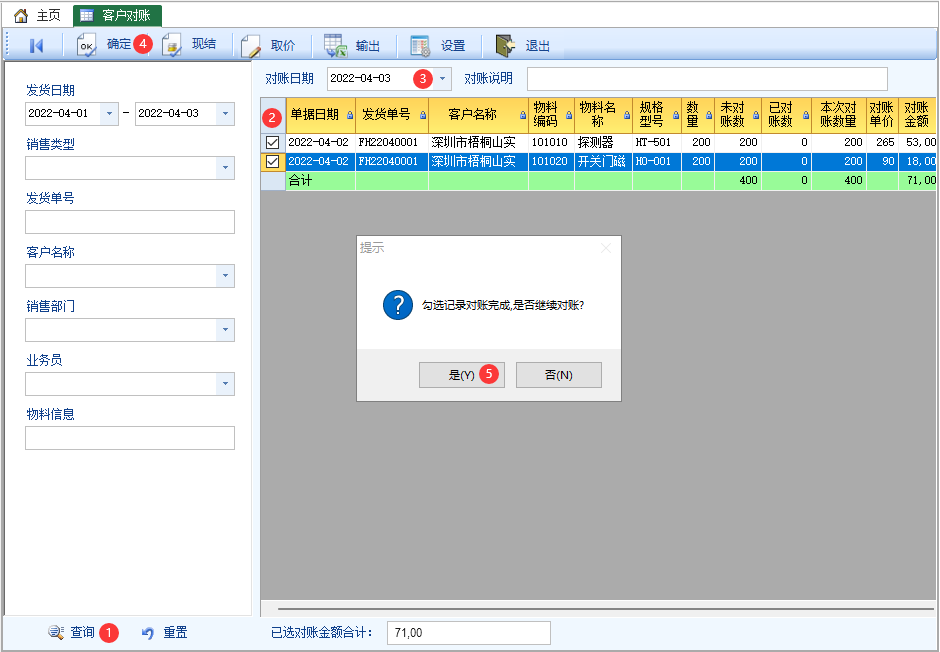
Task: Click lock icon in 物料名称 column header
Action: pyautogui.click(x=627, y=115)
